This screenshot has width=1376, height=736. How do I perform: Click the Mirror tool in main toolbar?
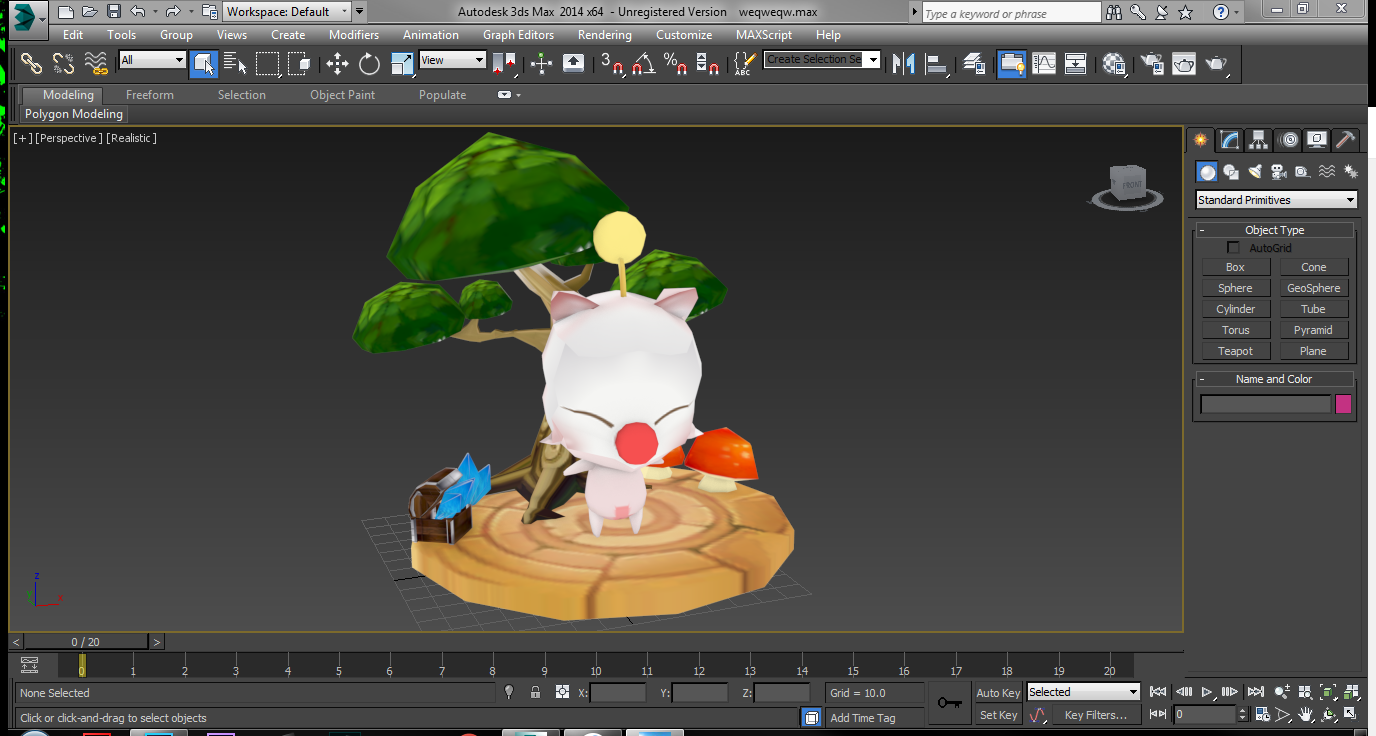[x=904, y=64]
